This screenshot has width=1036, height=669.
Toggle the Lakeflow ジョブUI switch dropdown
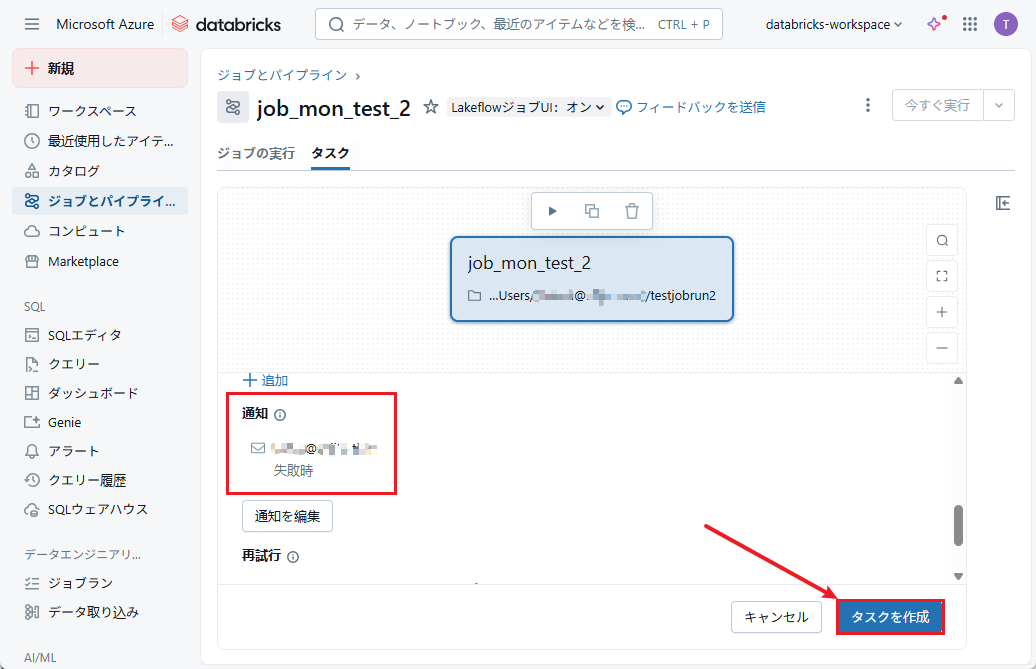click(x=529, y=107)
